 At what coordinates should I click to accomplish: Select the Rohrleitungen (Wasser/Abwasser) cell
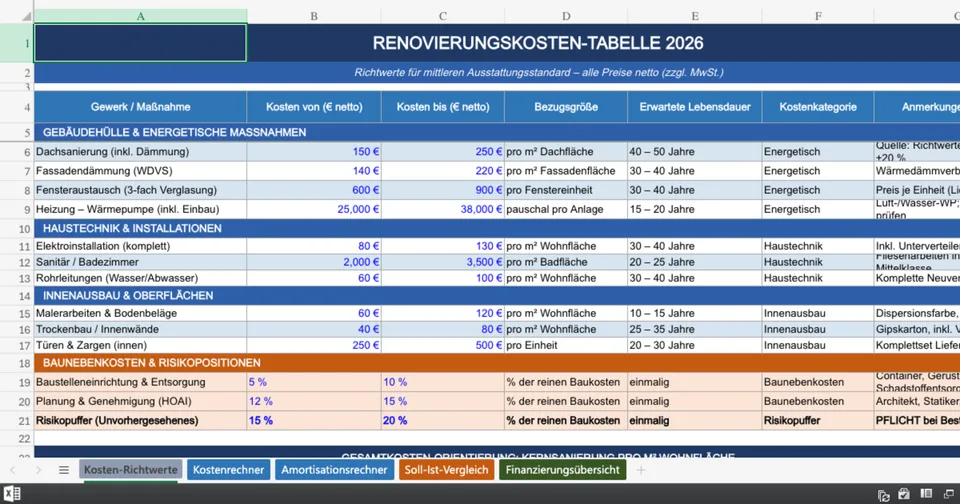[x=140, y=278]
